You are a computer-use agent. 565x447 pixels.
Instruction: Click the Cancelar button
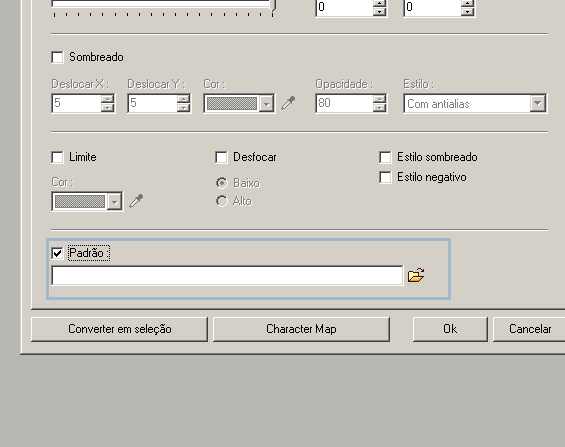[x=529, y=329]
